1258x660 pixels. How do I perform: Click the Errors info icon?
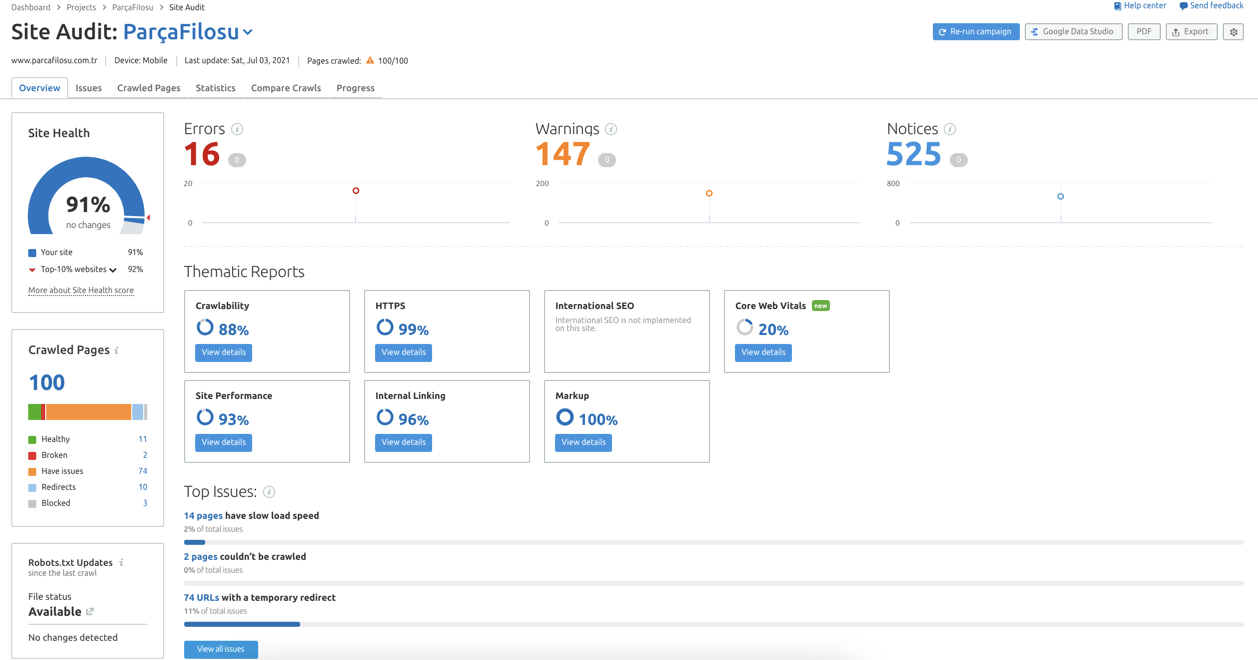pyautogui.click(x=237, y=129)
